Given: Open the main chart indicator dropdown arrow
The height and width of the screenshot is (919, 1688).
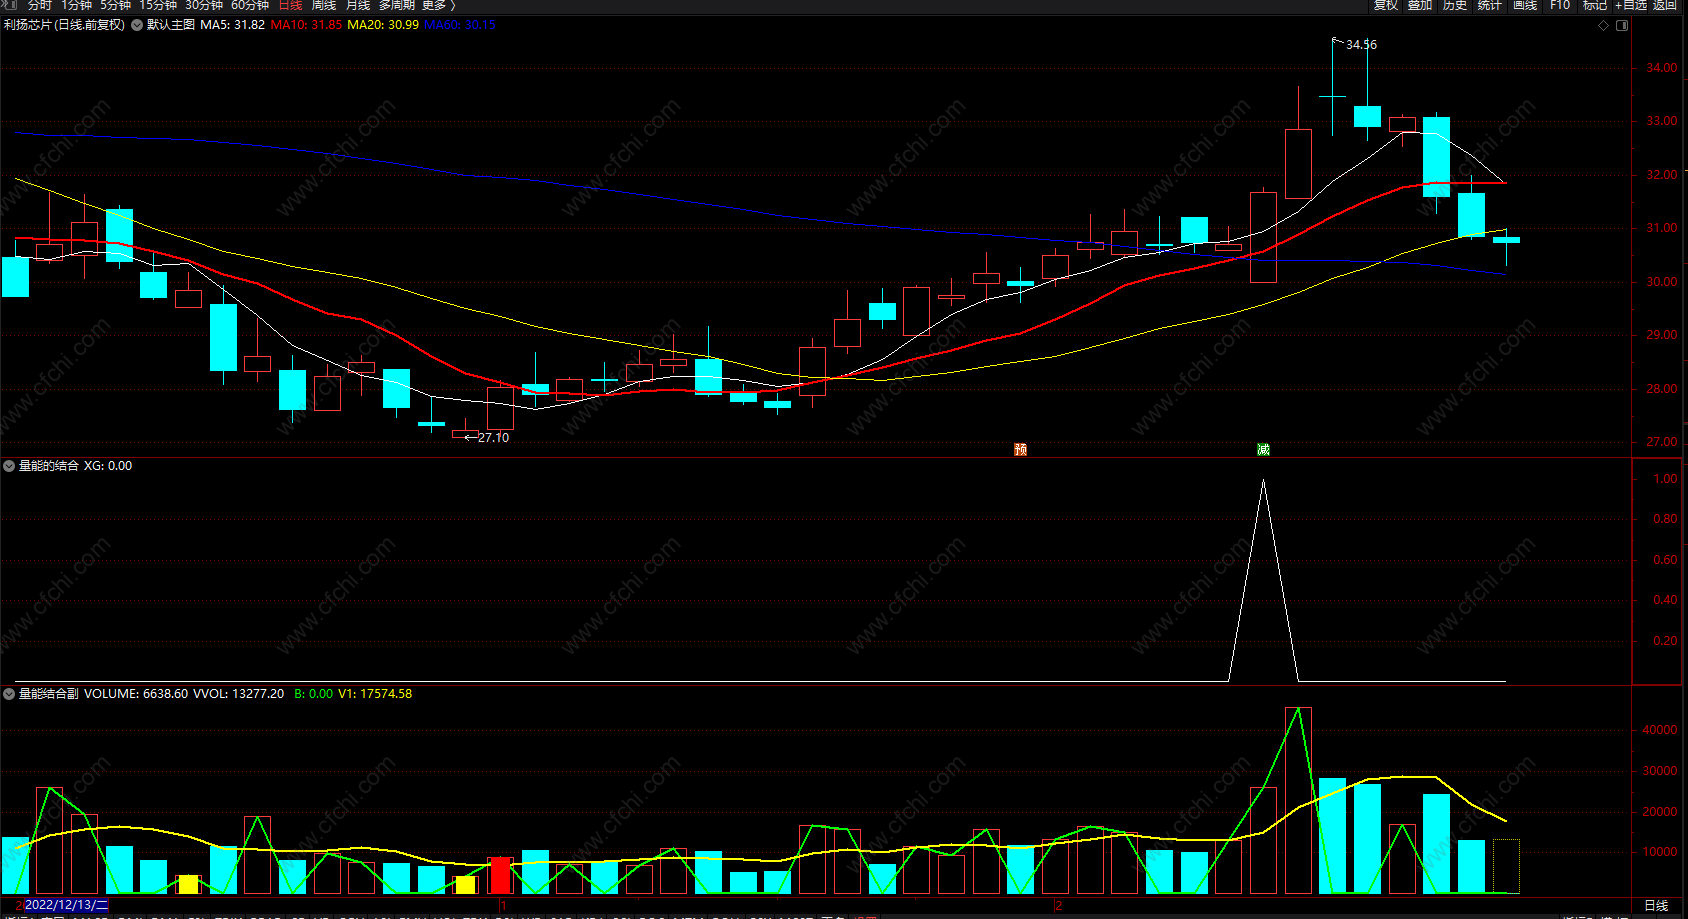Looking at the screenshot, I should click(x=137, y=25).
